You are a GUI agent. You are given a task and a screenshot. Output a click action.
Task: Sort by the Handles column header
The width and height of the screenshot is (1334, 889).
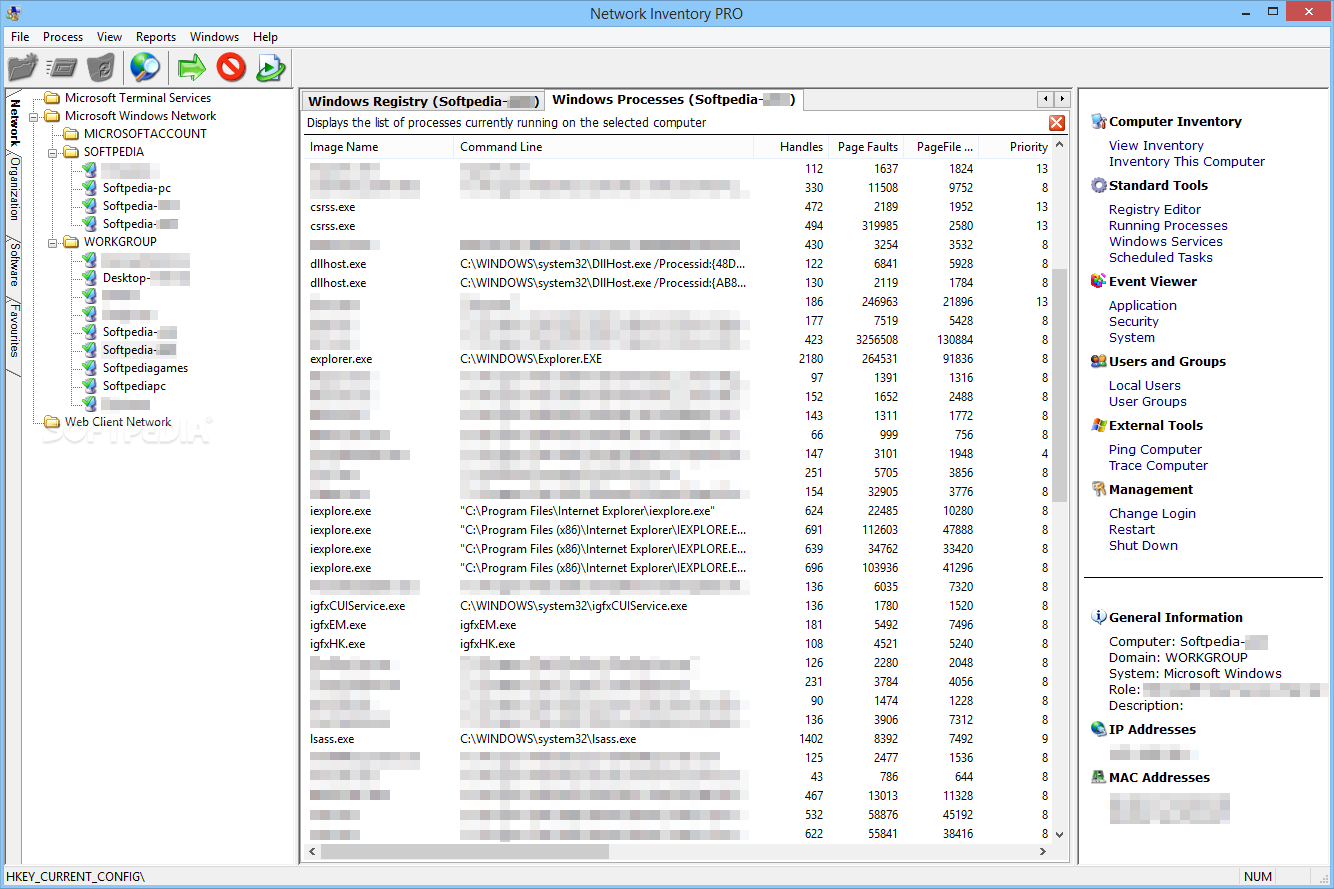pyautogui.click(x=791, y=147)
